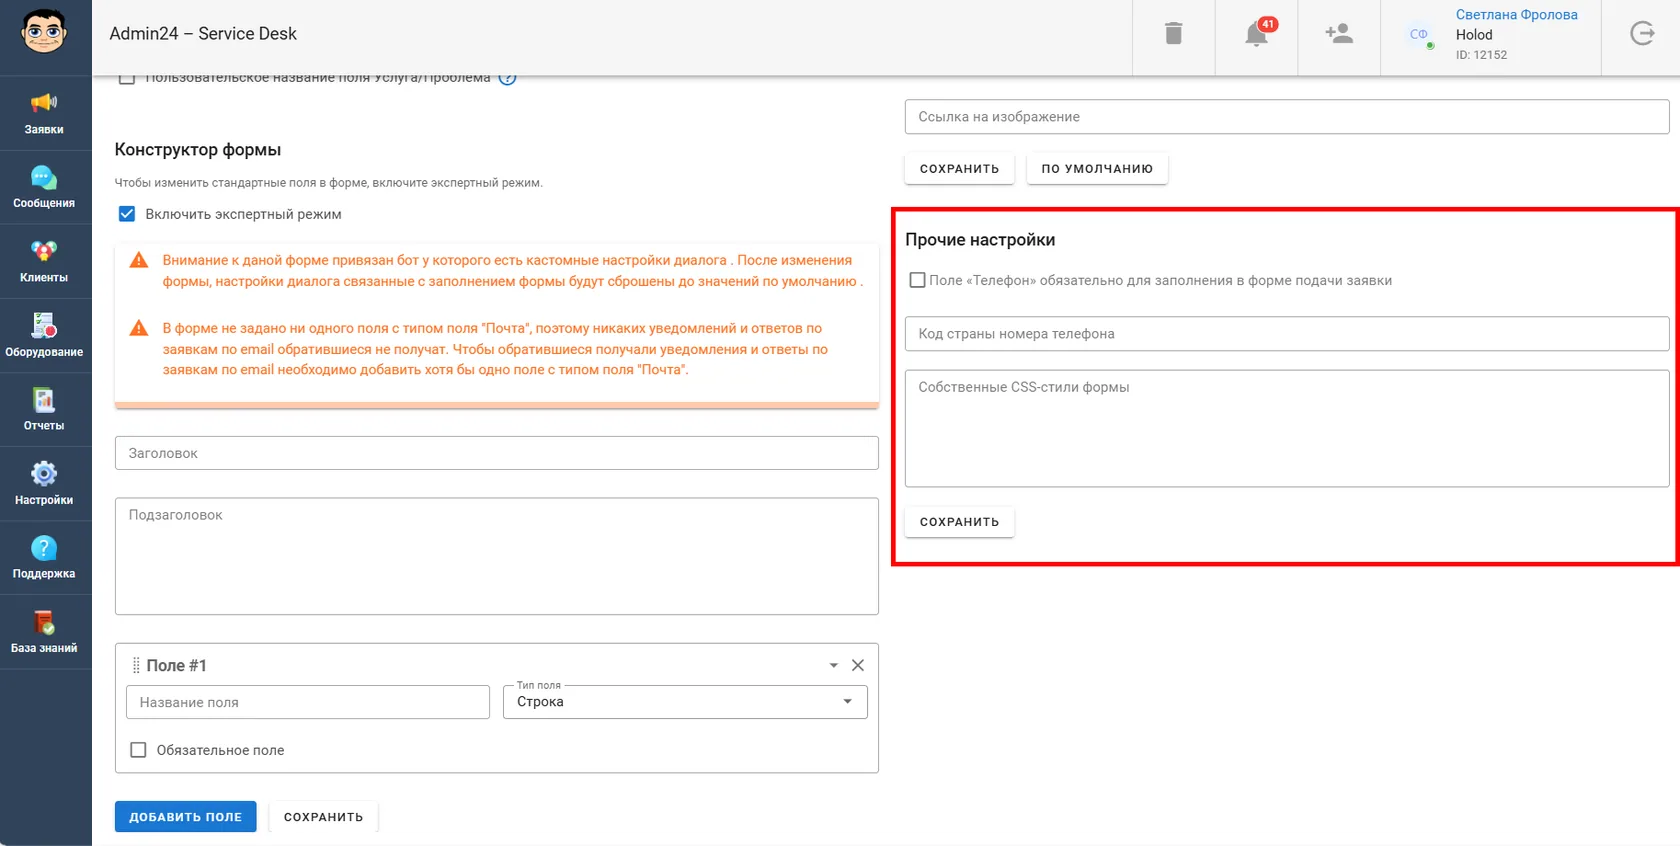Image resolution: width=1680 pixels, height=846 pixels.
Task: Open the Сообщения sidebar section
Action: (45, 188)
